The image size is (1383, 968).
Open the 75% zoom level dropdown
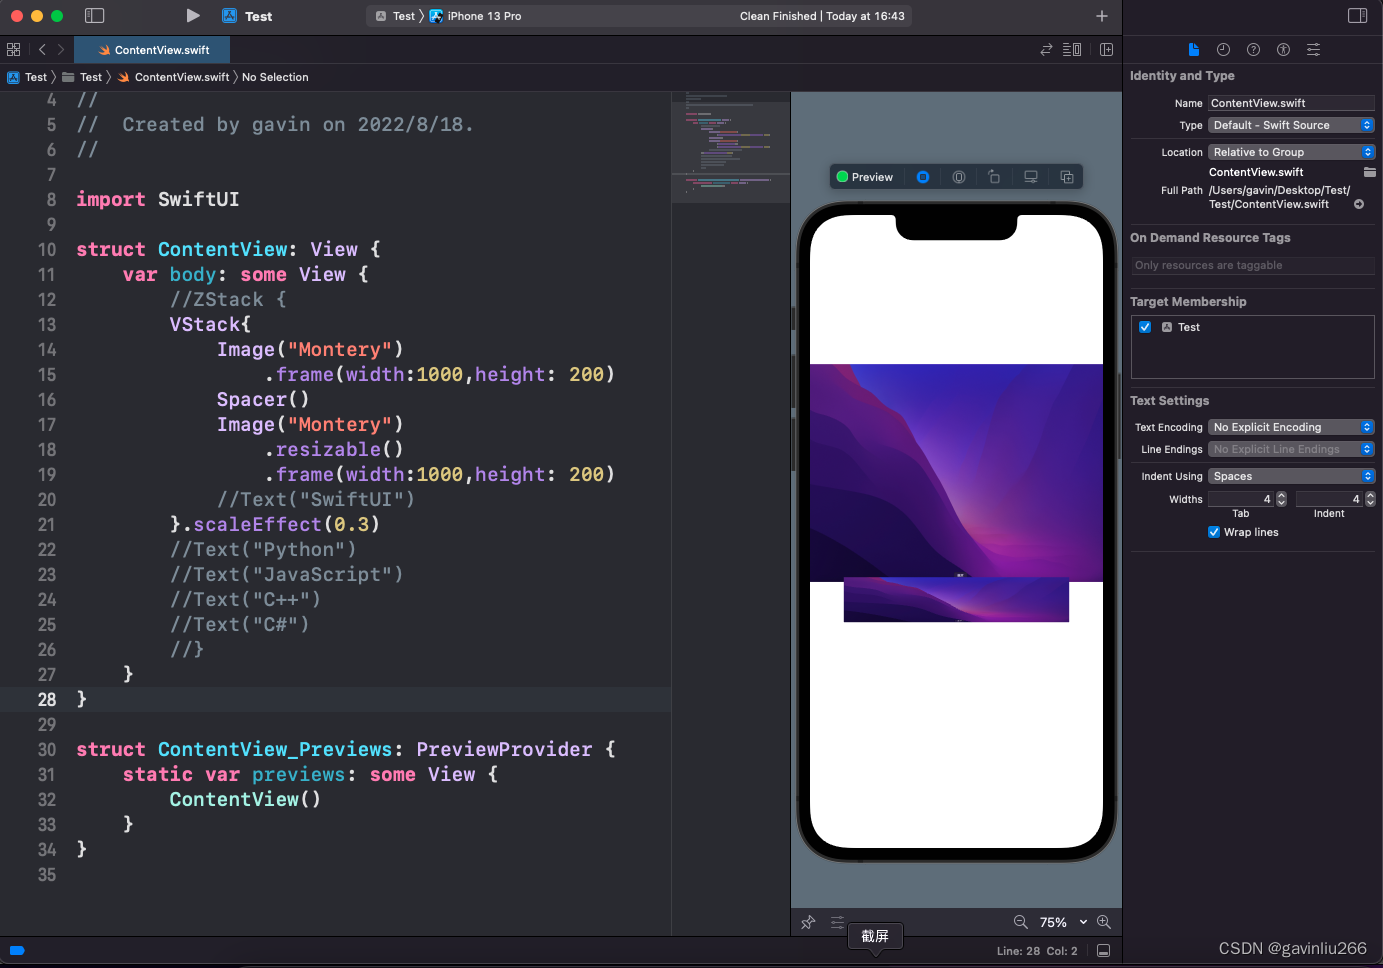point(1063,922)
